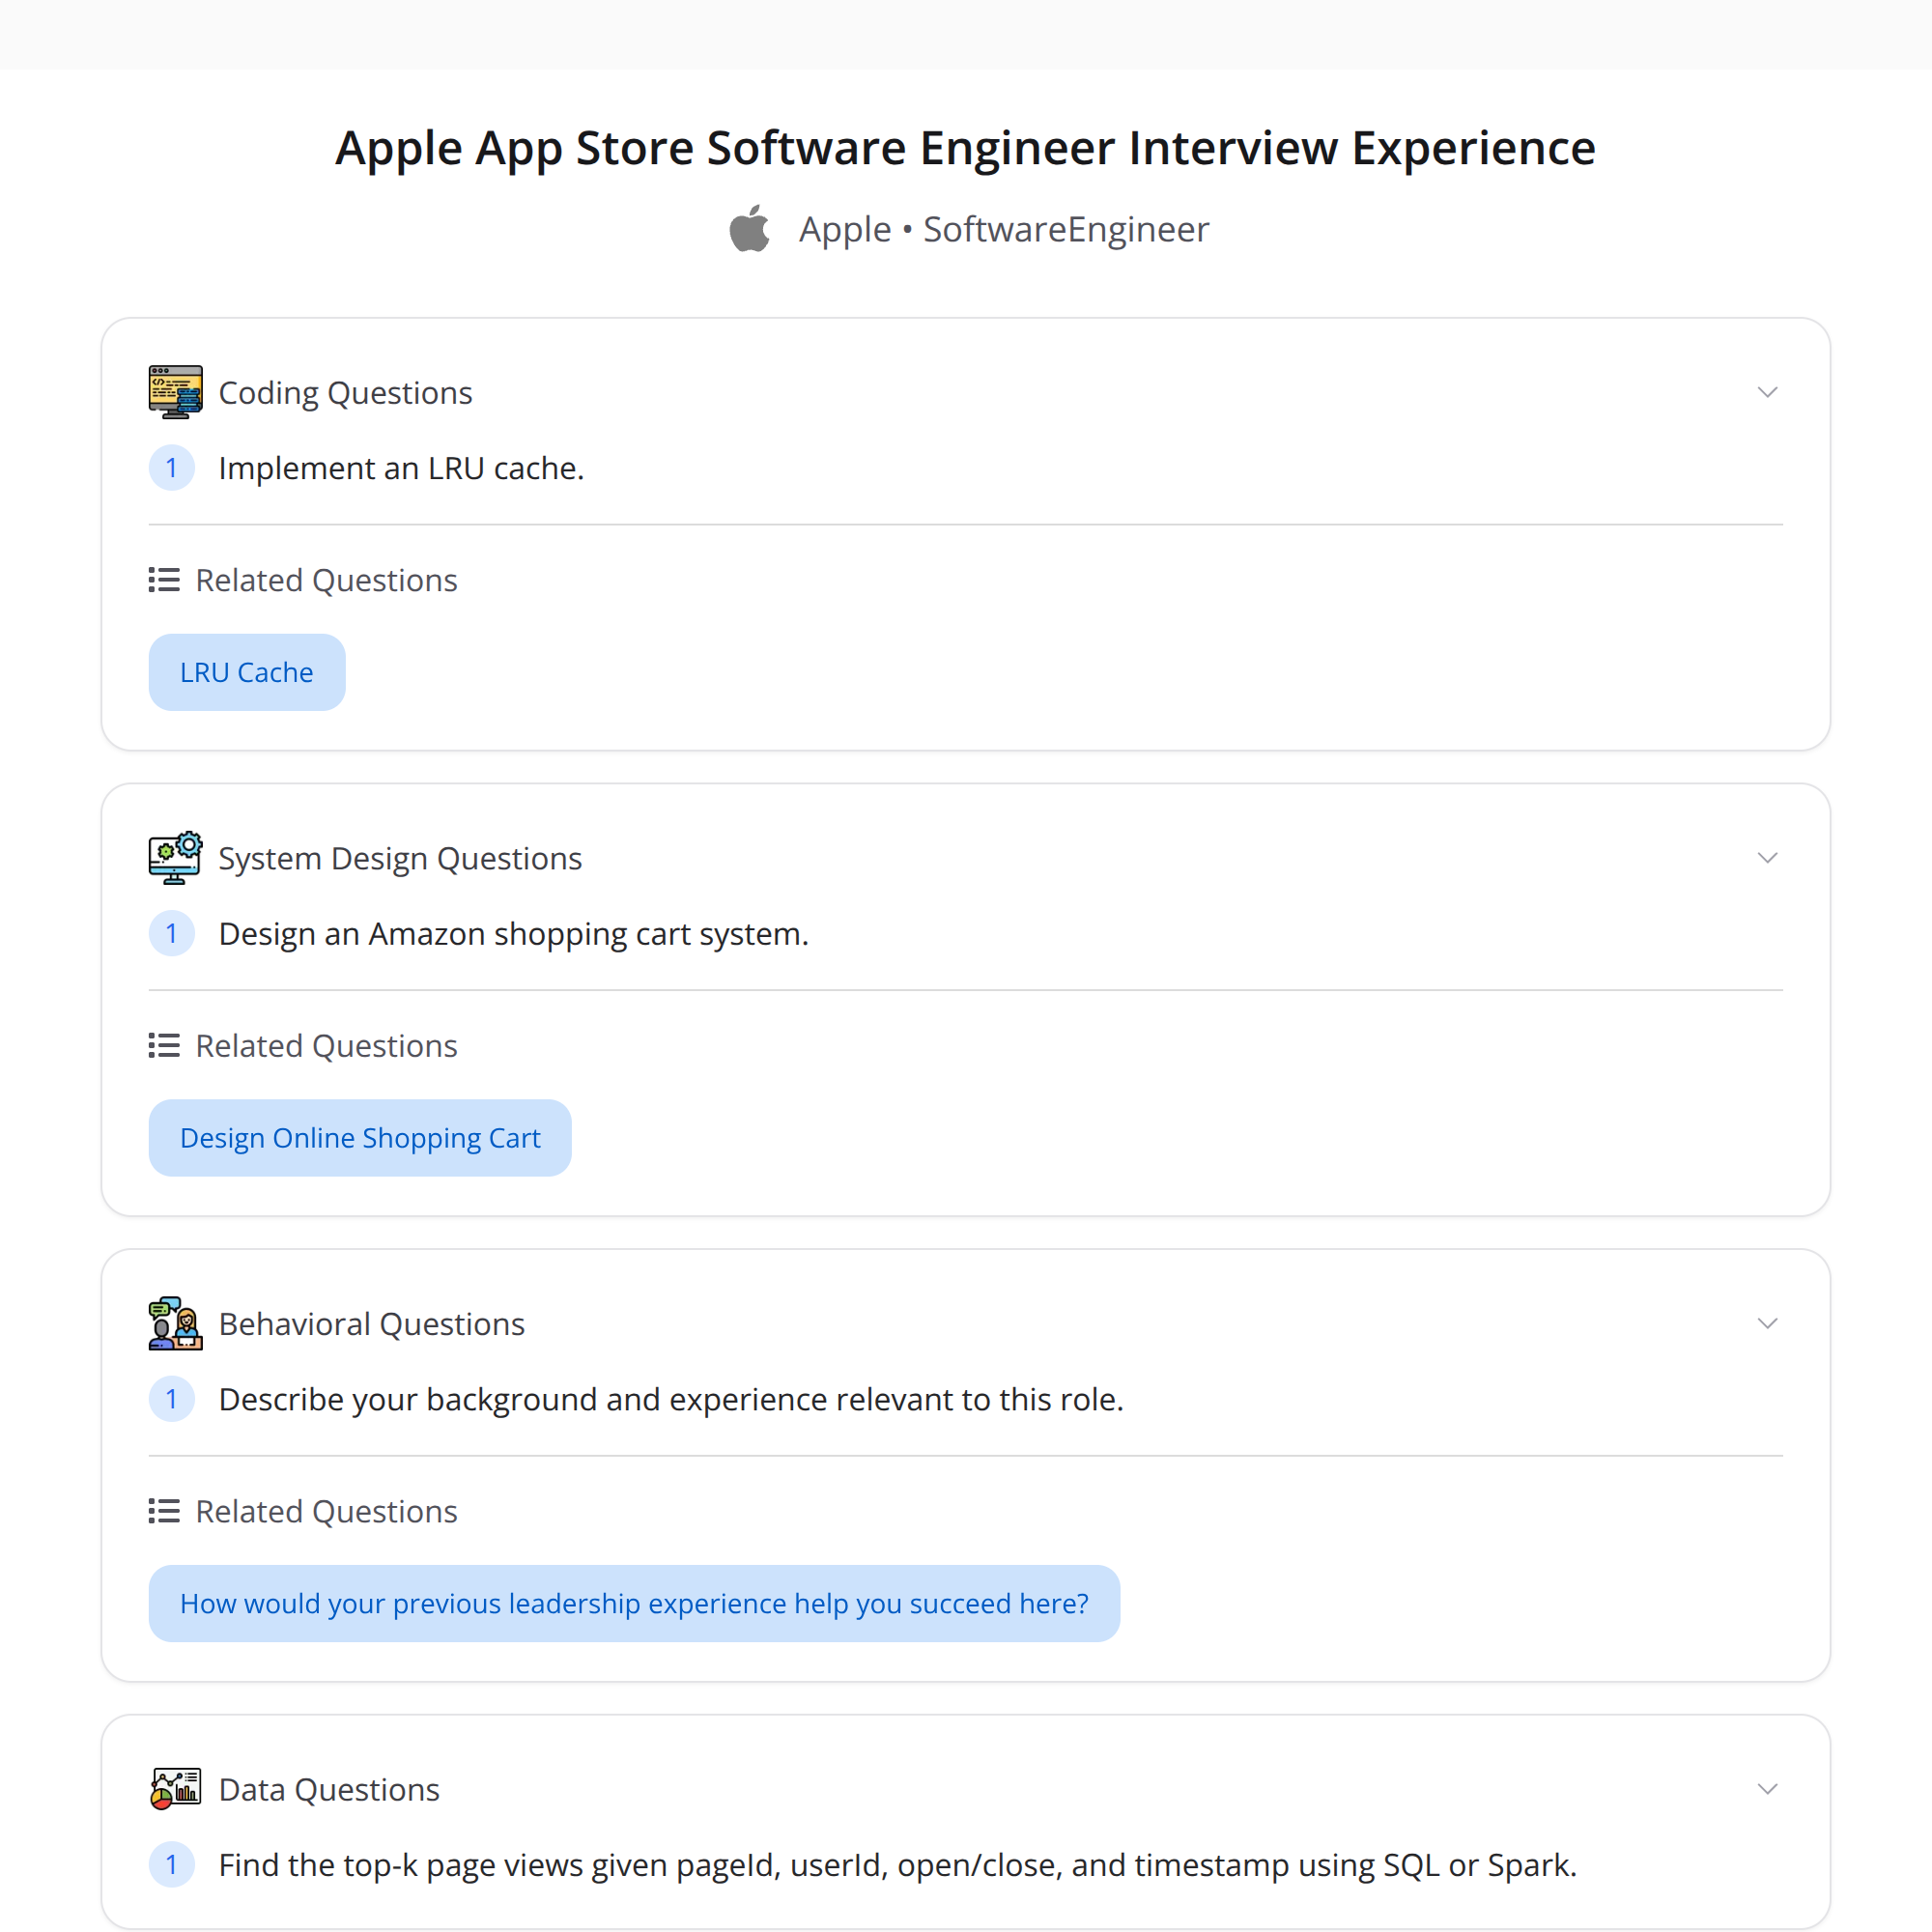Select 'Describe your background and experience' question
This screenshot has width=1932, height=1932.
coord(671,1399)
